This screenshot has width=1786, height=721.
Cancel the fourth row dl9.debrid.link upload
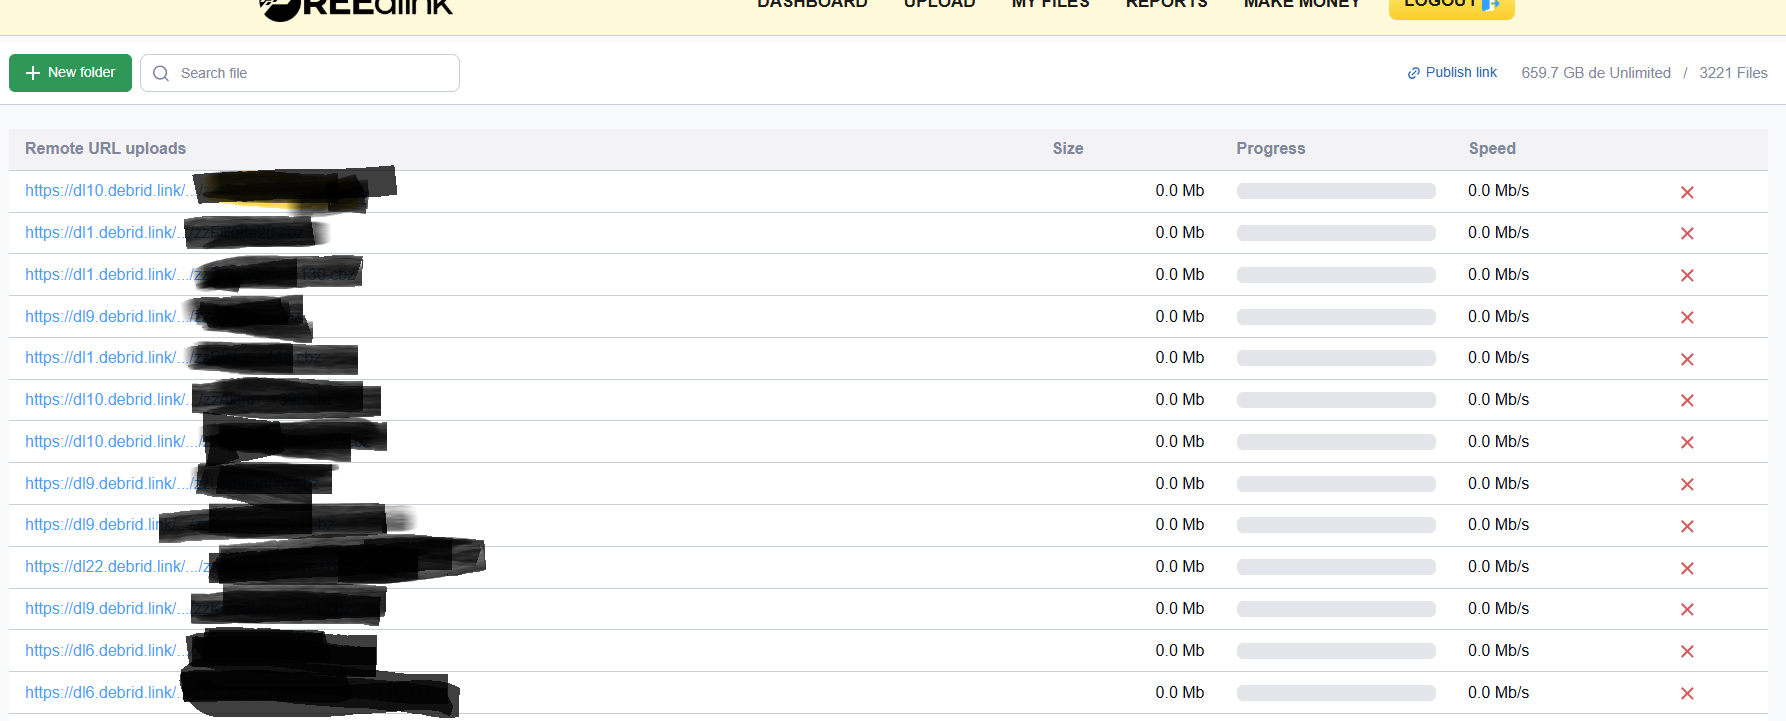pos(1687,317)
